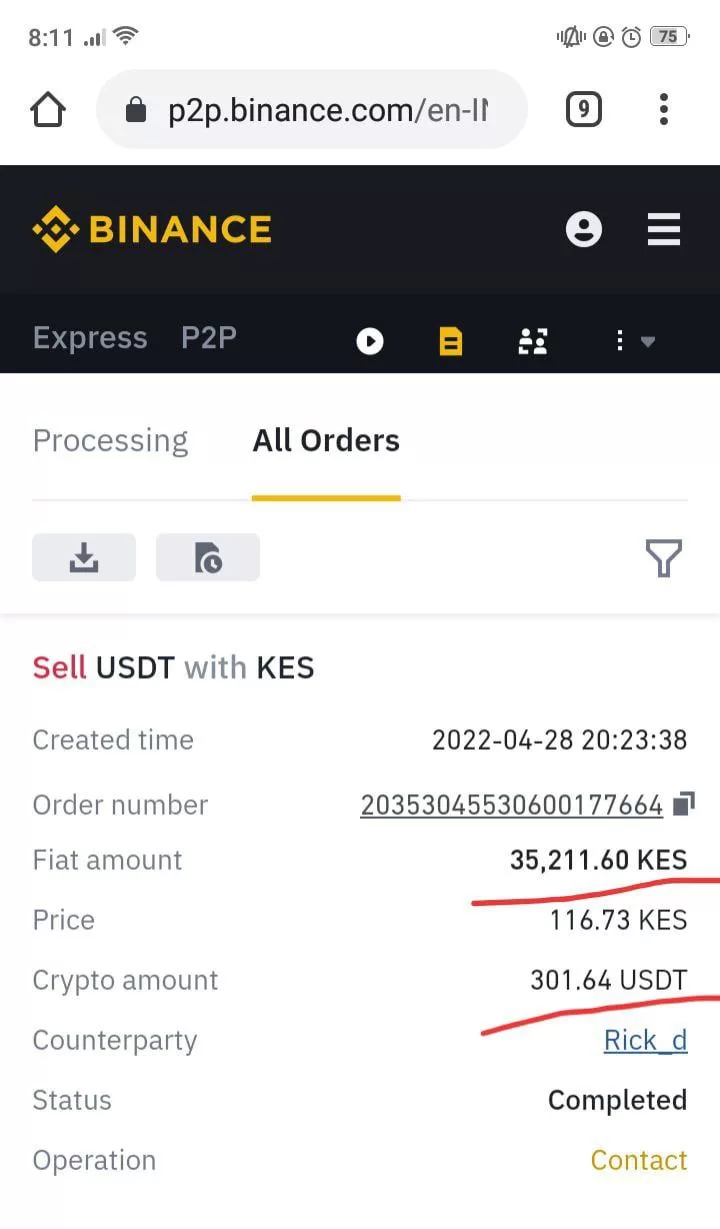Image resolution: width=720 pixels, height=1229 pixels.
Task: Open the user profile icon
Action: click(584, 229)
